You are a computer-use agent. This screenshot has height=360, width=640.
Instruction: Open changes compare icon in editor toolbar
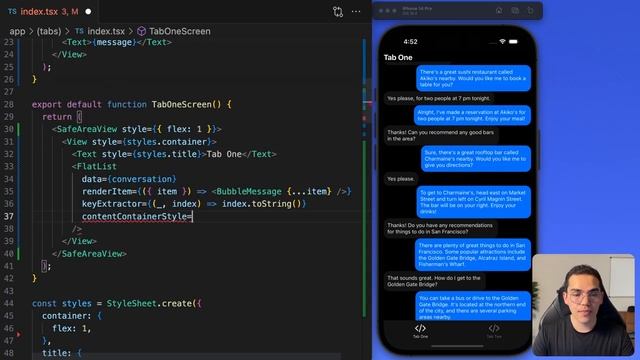click(338, 11)
